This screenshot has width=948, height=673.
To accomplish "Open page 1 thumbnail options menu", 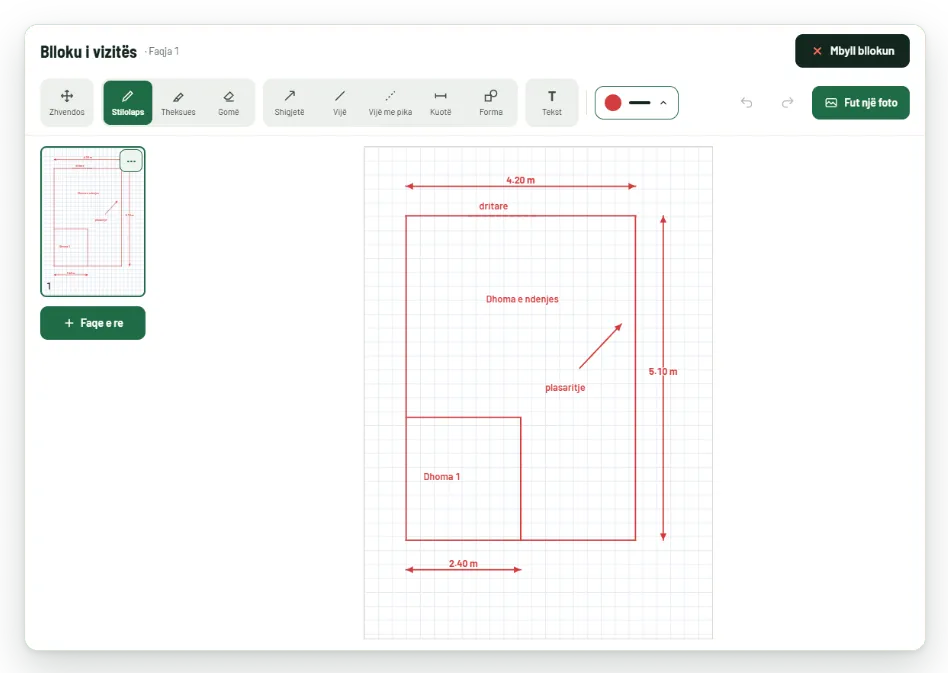I will (131, 161).
